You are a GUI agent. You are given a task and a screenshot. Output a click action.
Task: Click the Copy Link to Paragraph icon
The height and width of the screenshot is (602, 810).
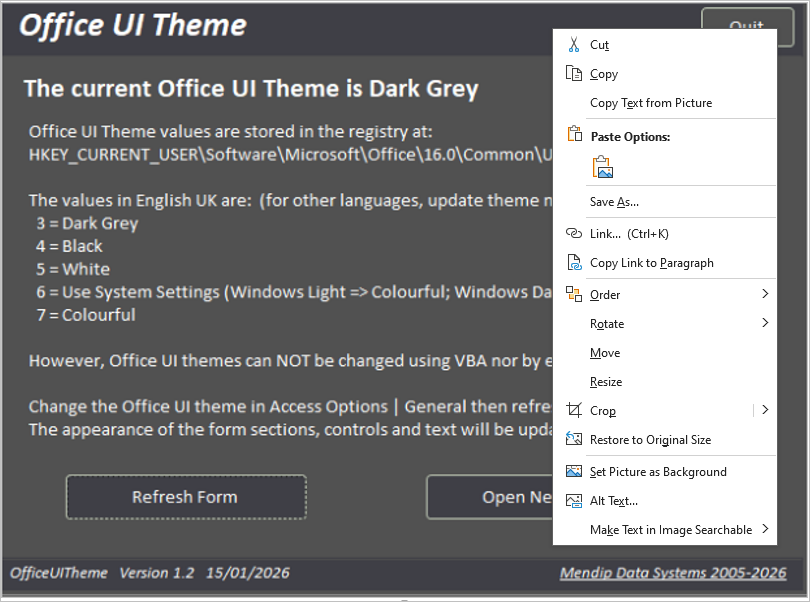click(574, 263)
